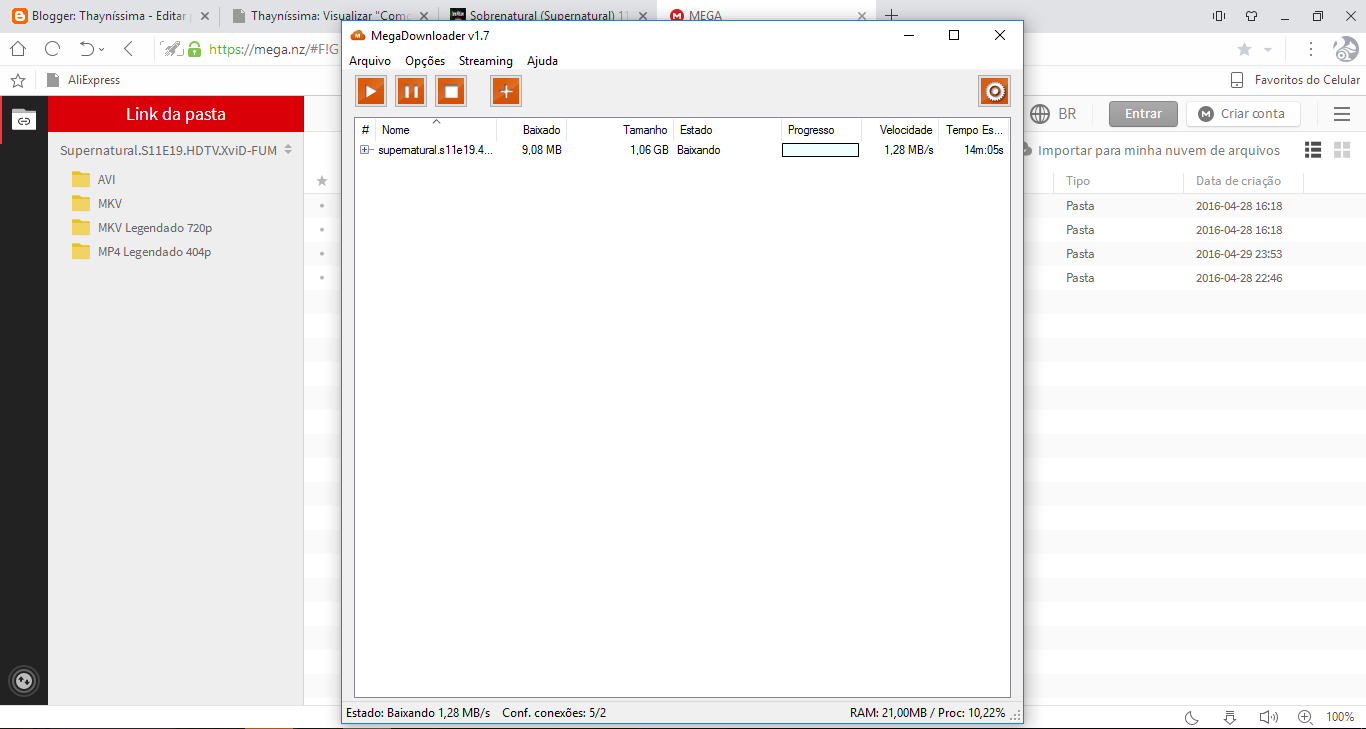Open the AVI folder in tree
The height and width of the screenshot is (729, 1366).
click(95, 180)
